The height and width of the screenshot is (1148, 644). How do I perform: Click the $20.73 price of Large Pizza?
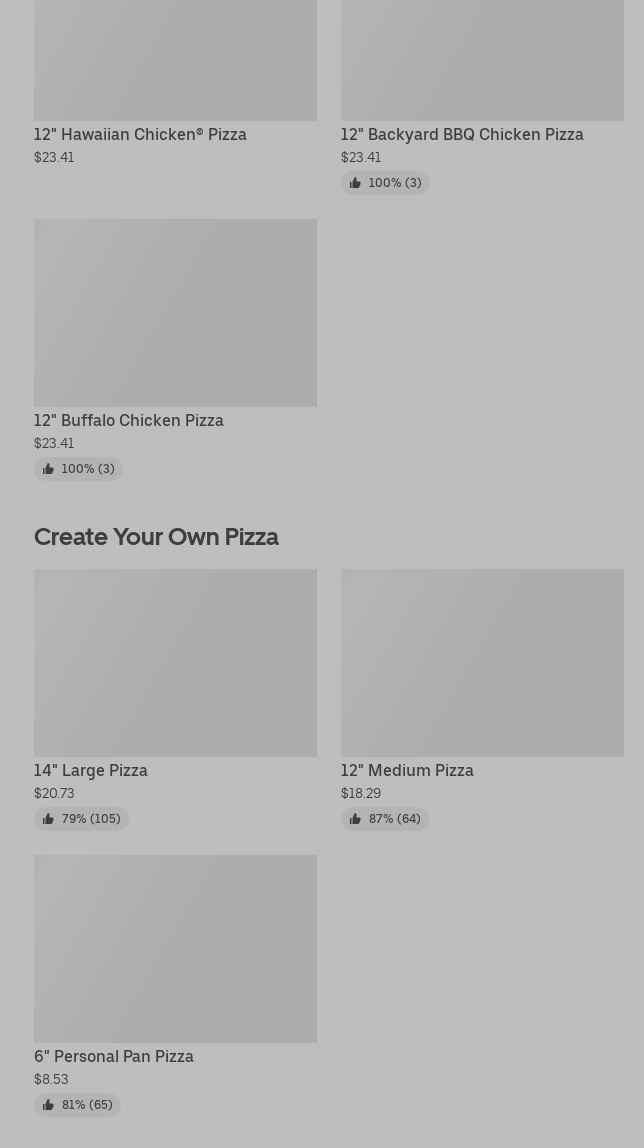tap(54, 793)
